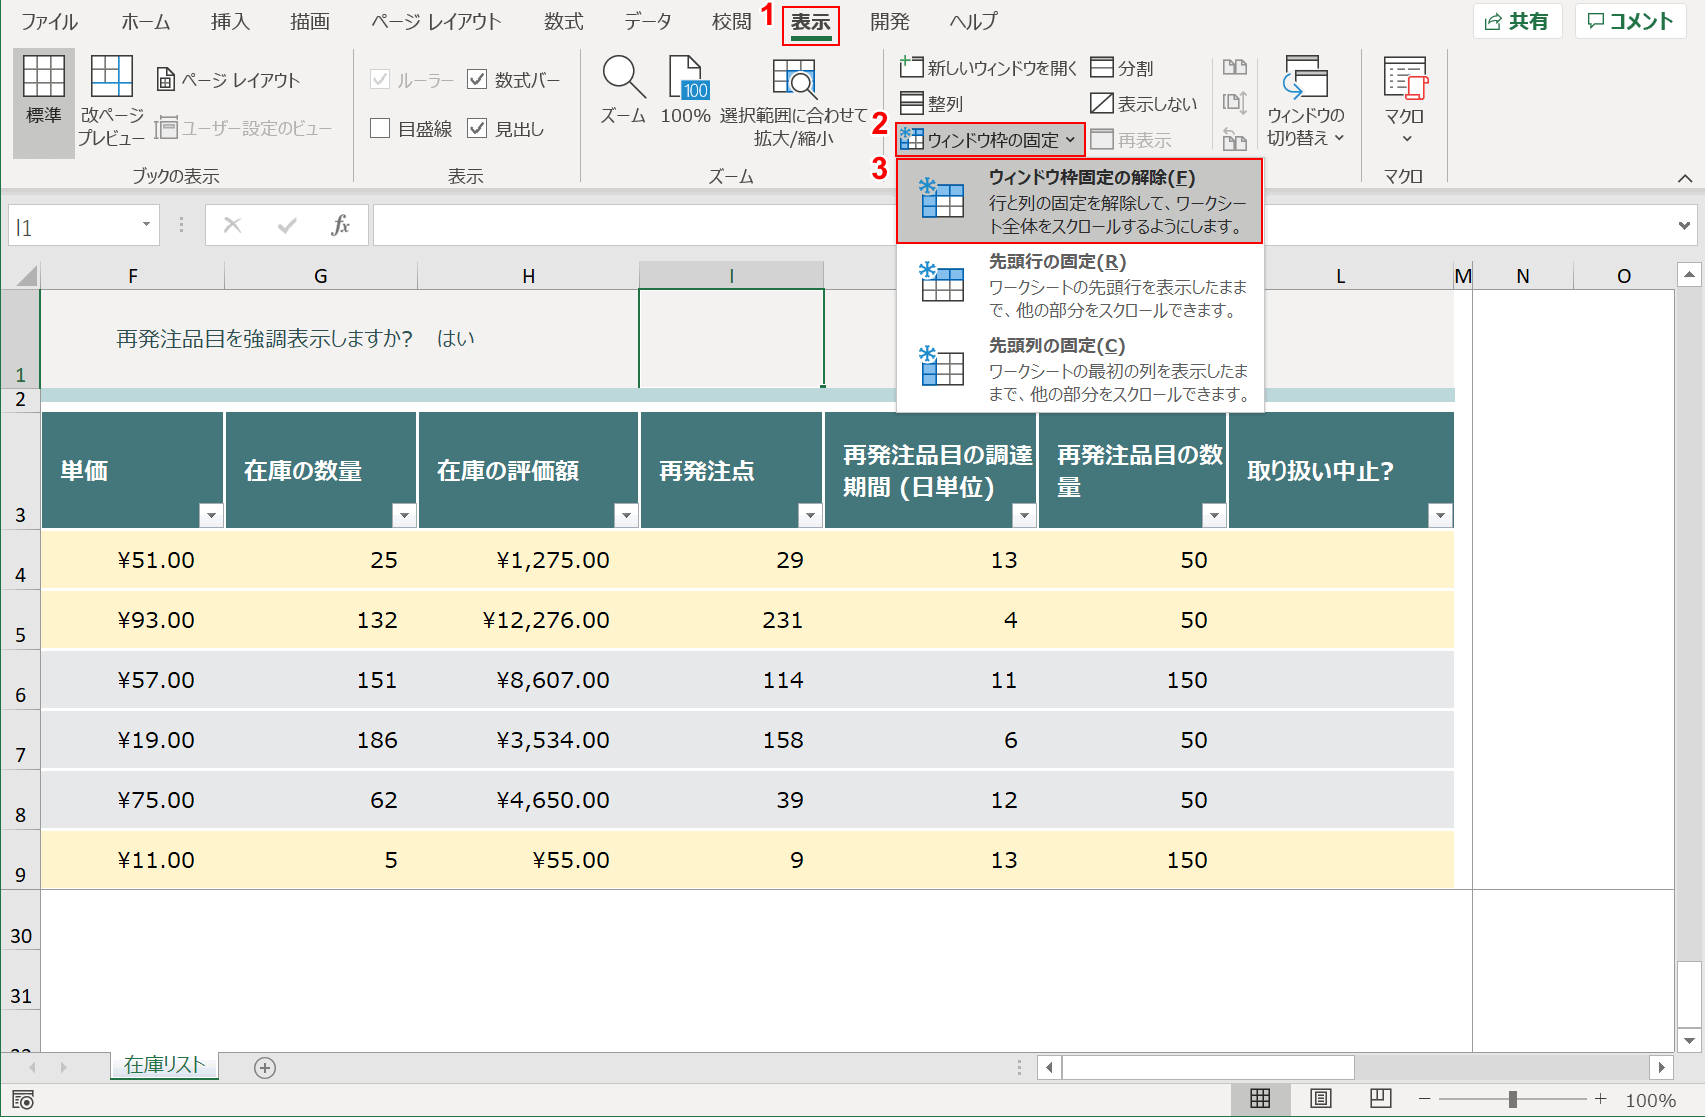Toggle the 目盛線 gridlines checkbox
This screenshot has width=1705, height=1117.
[380, 128]
